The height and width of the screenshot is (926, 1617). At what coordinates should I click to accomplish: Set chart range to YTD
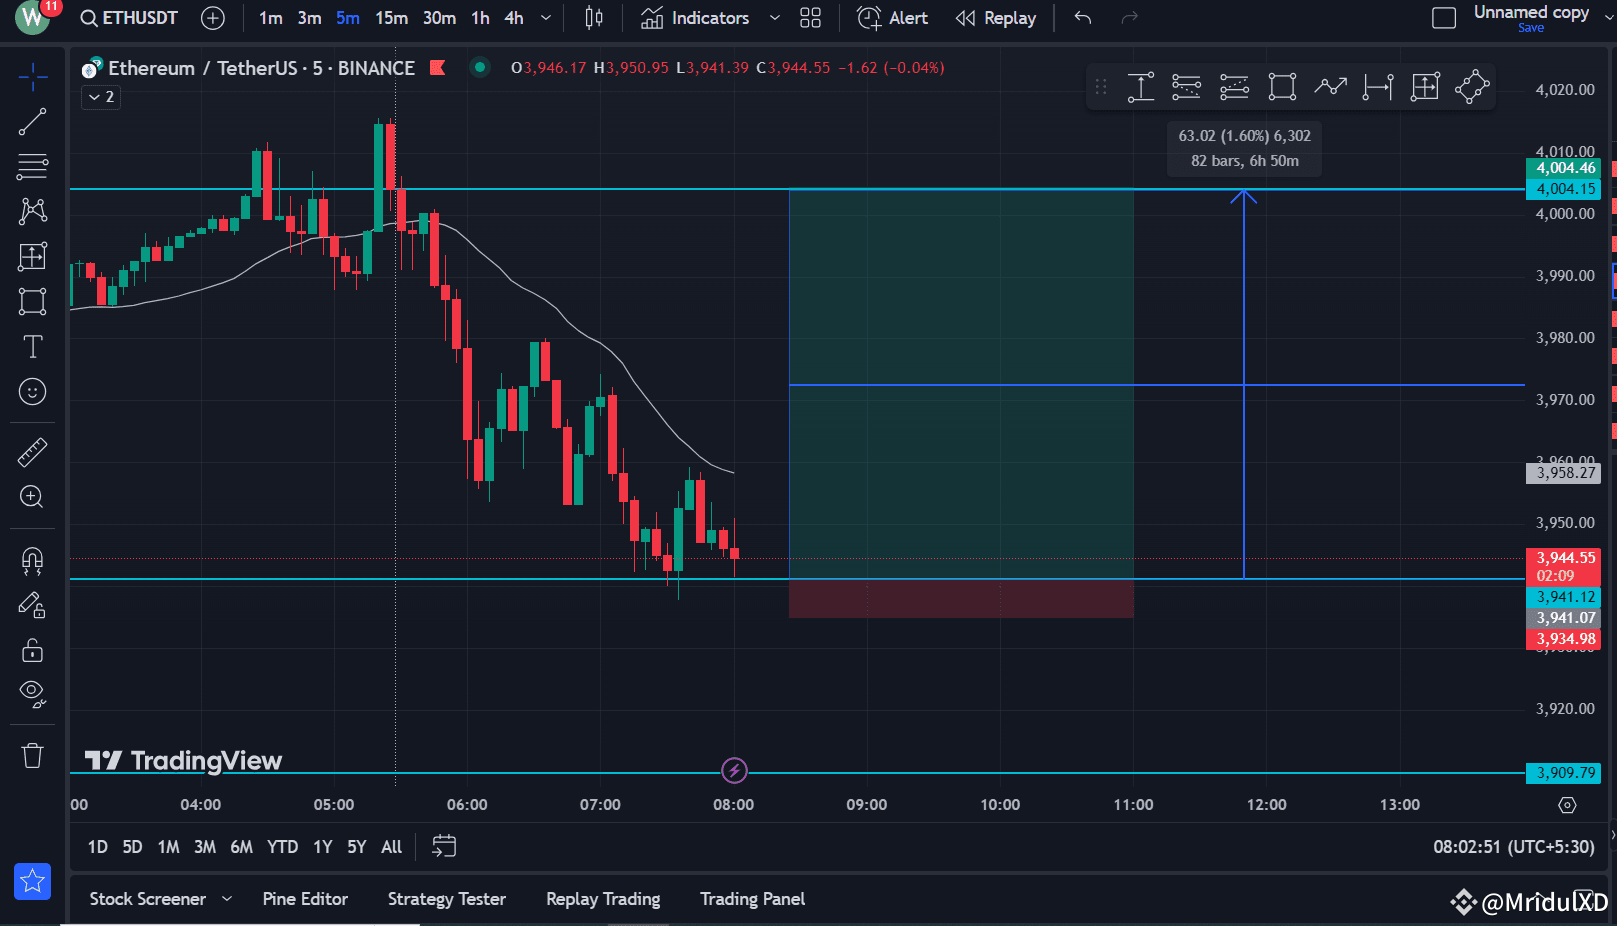[x=282, y=847]
